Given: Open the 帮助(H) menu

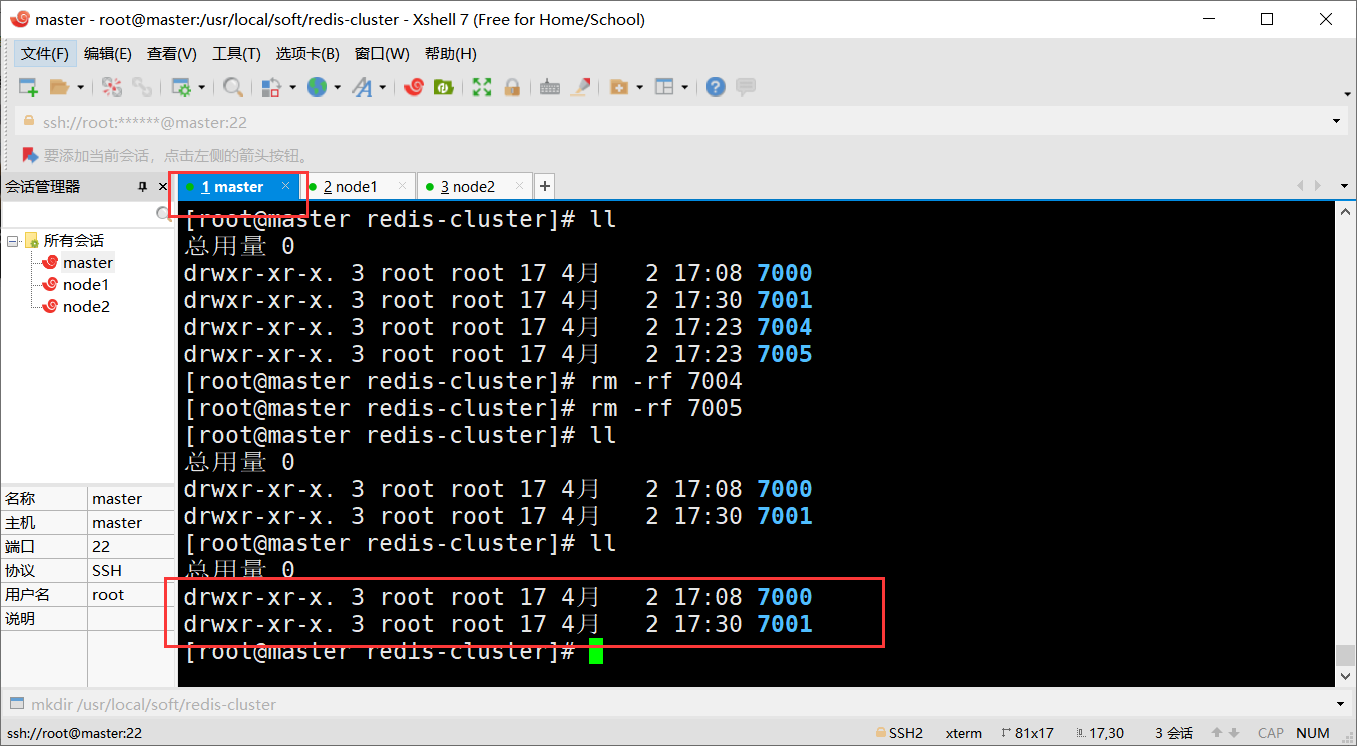Looking at the screenshot, I should pos(451,53).
